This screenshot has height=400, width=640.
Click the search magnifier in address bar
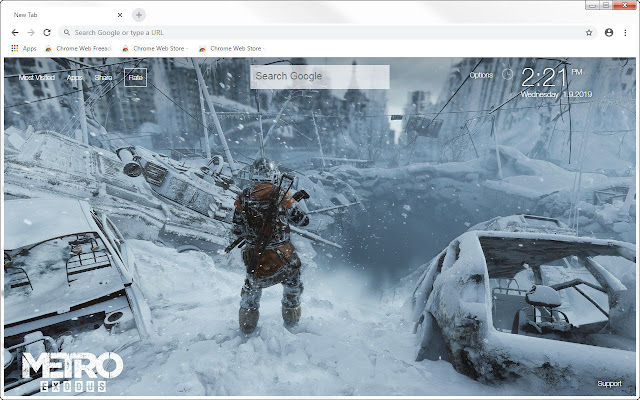coord(67,32)
